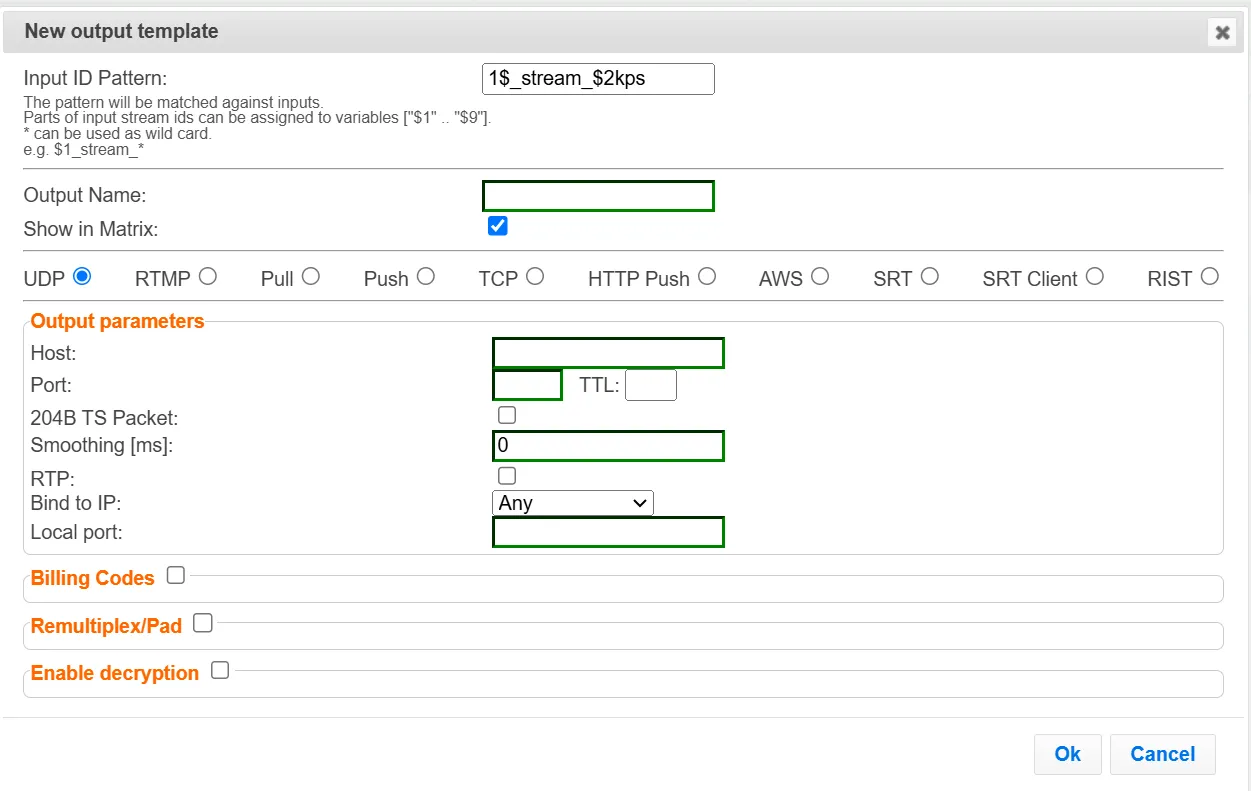Click the Output Name text field
1251x791 pixels.
[x=598, y=196]
